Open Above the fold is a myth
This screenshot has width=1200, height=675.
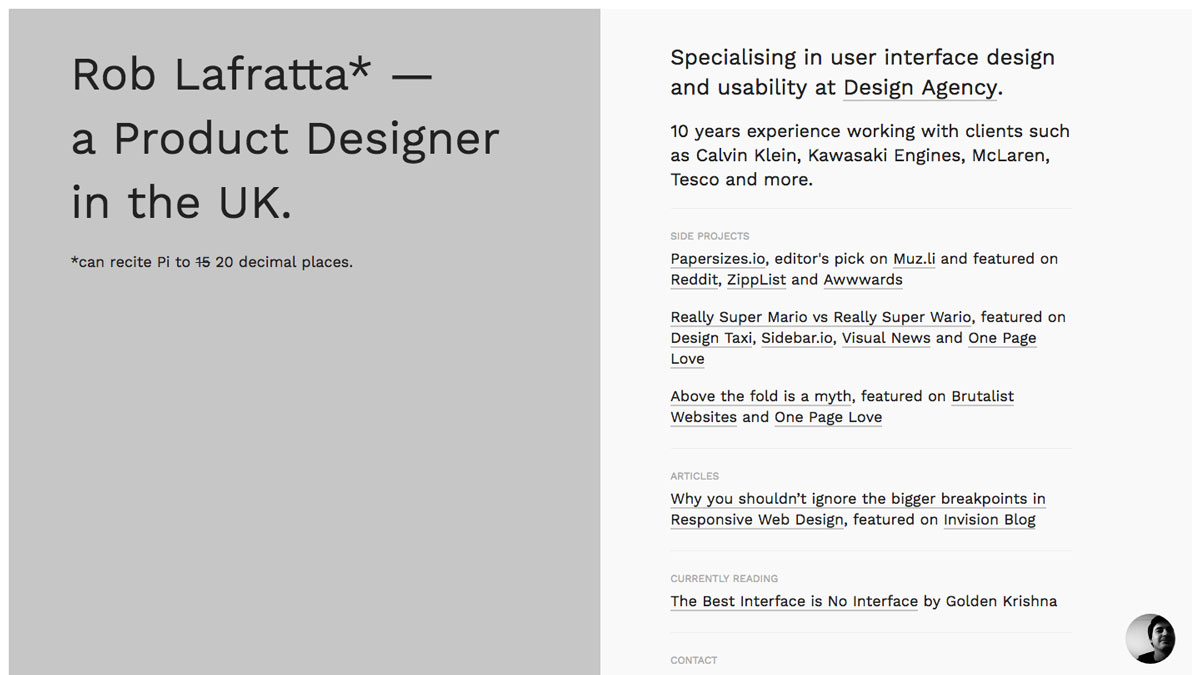(x=761, y=396)
